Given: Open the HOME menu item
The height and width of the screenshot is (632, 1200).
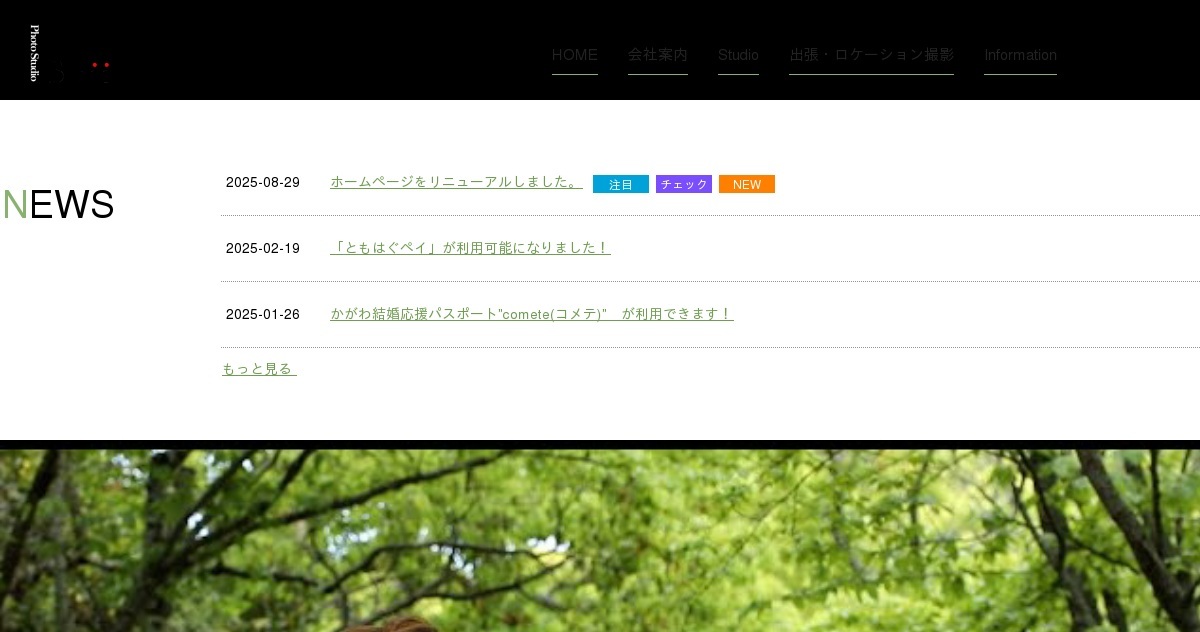Looking at the screenshot, I should 575,55.
